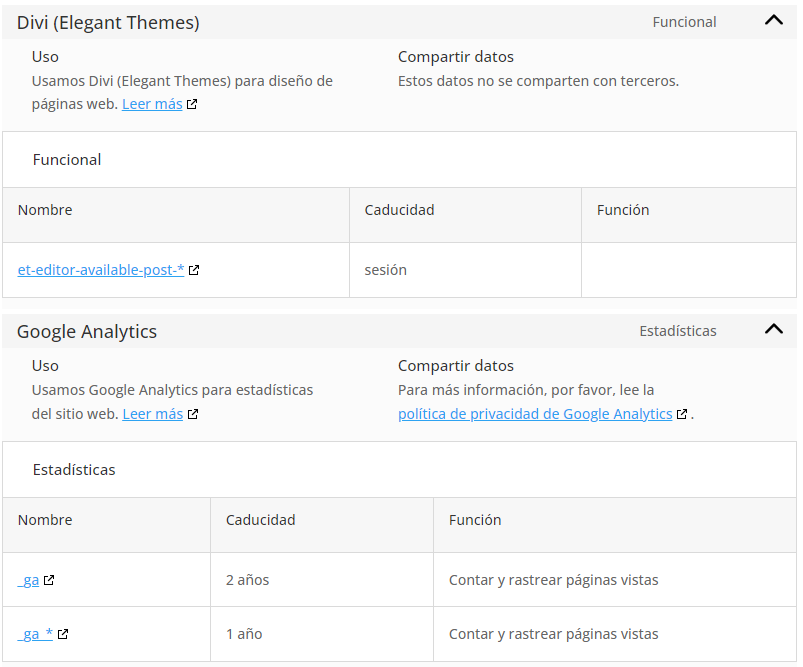Click the 'Uso' heading under Divi
Screen dimensions: 803x667
[45, 57]
